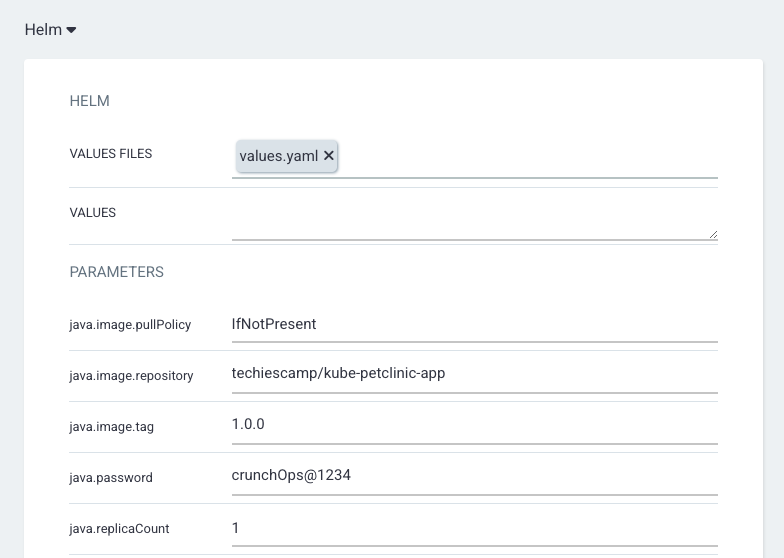Image resolution: width=784 pixels, height=558 pixels.
Task: Focus the Values text area
Action: [474, 220]
